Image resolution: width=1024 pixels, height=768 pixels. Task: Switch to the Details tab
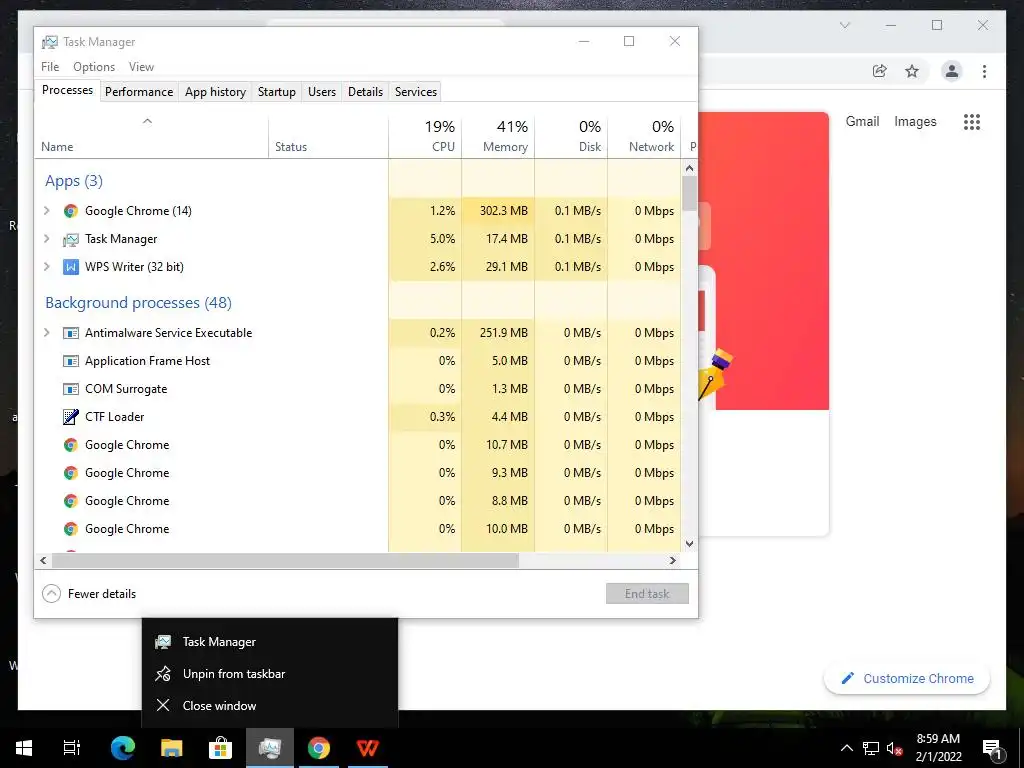(x=366, y=91)
